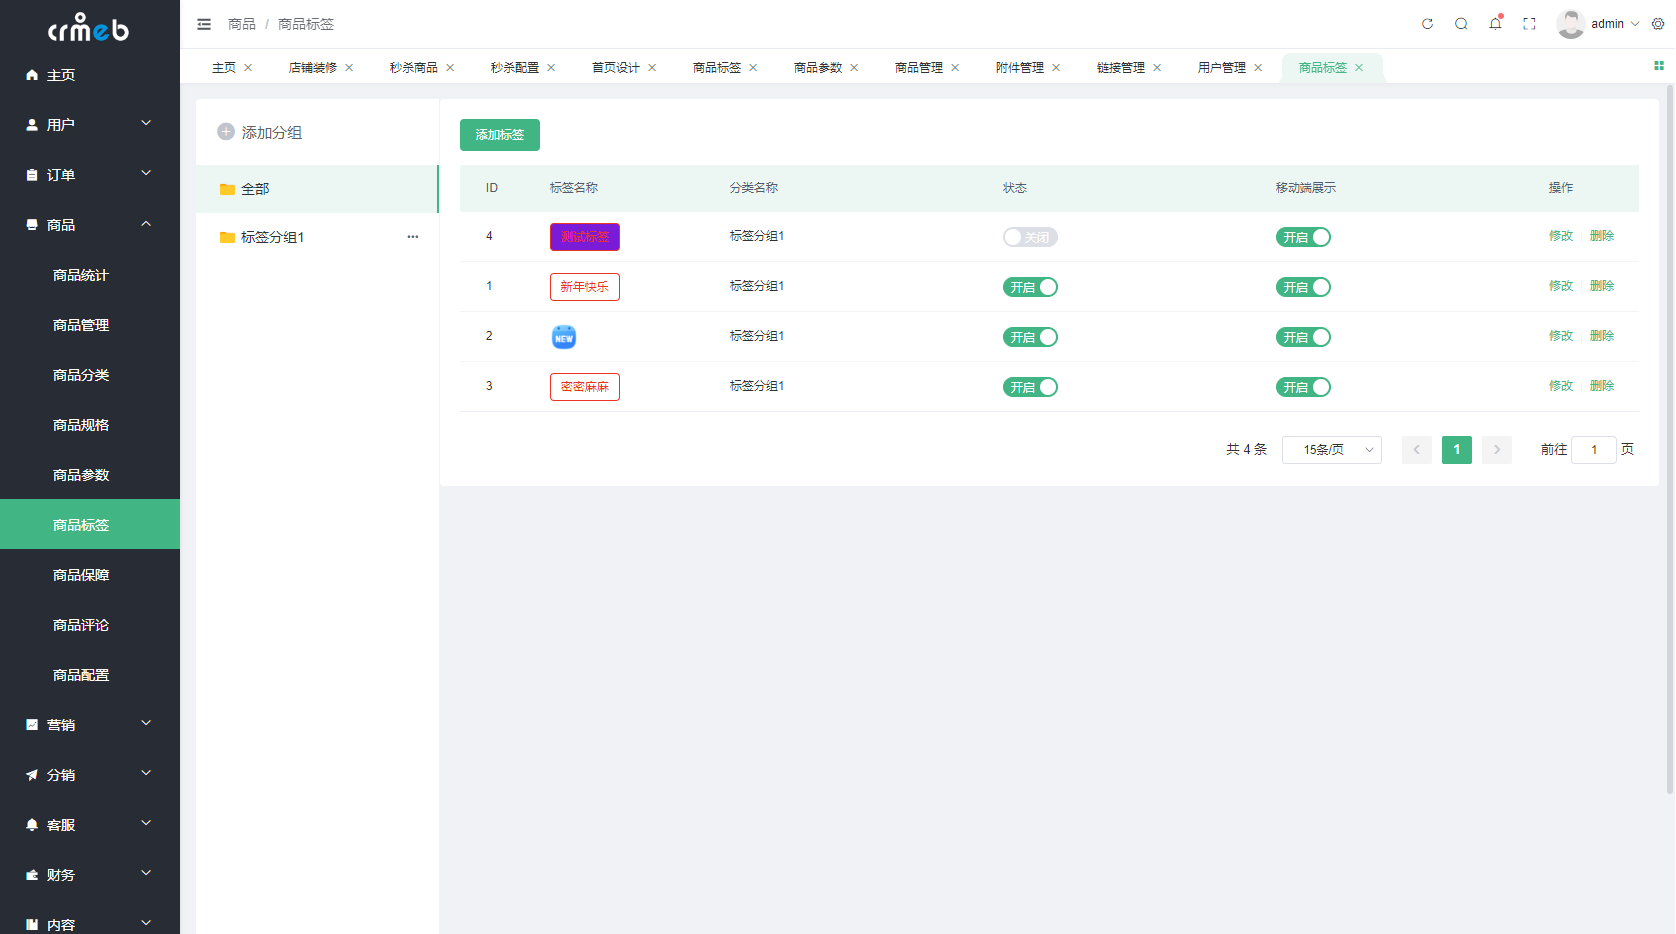The height and width of the screenshot is (934, 1676).
Task: Close the 用户管理 tab
Action: 1258,68
